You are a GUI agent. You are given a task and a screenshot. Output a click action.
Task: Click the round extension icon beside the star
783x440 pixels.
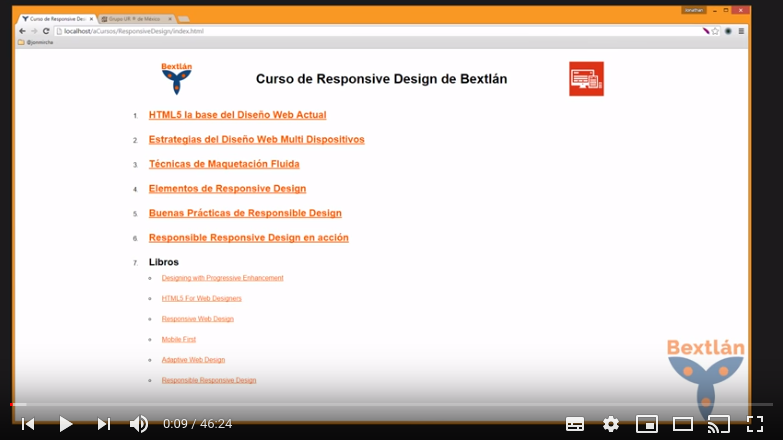click(728, 31)
